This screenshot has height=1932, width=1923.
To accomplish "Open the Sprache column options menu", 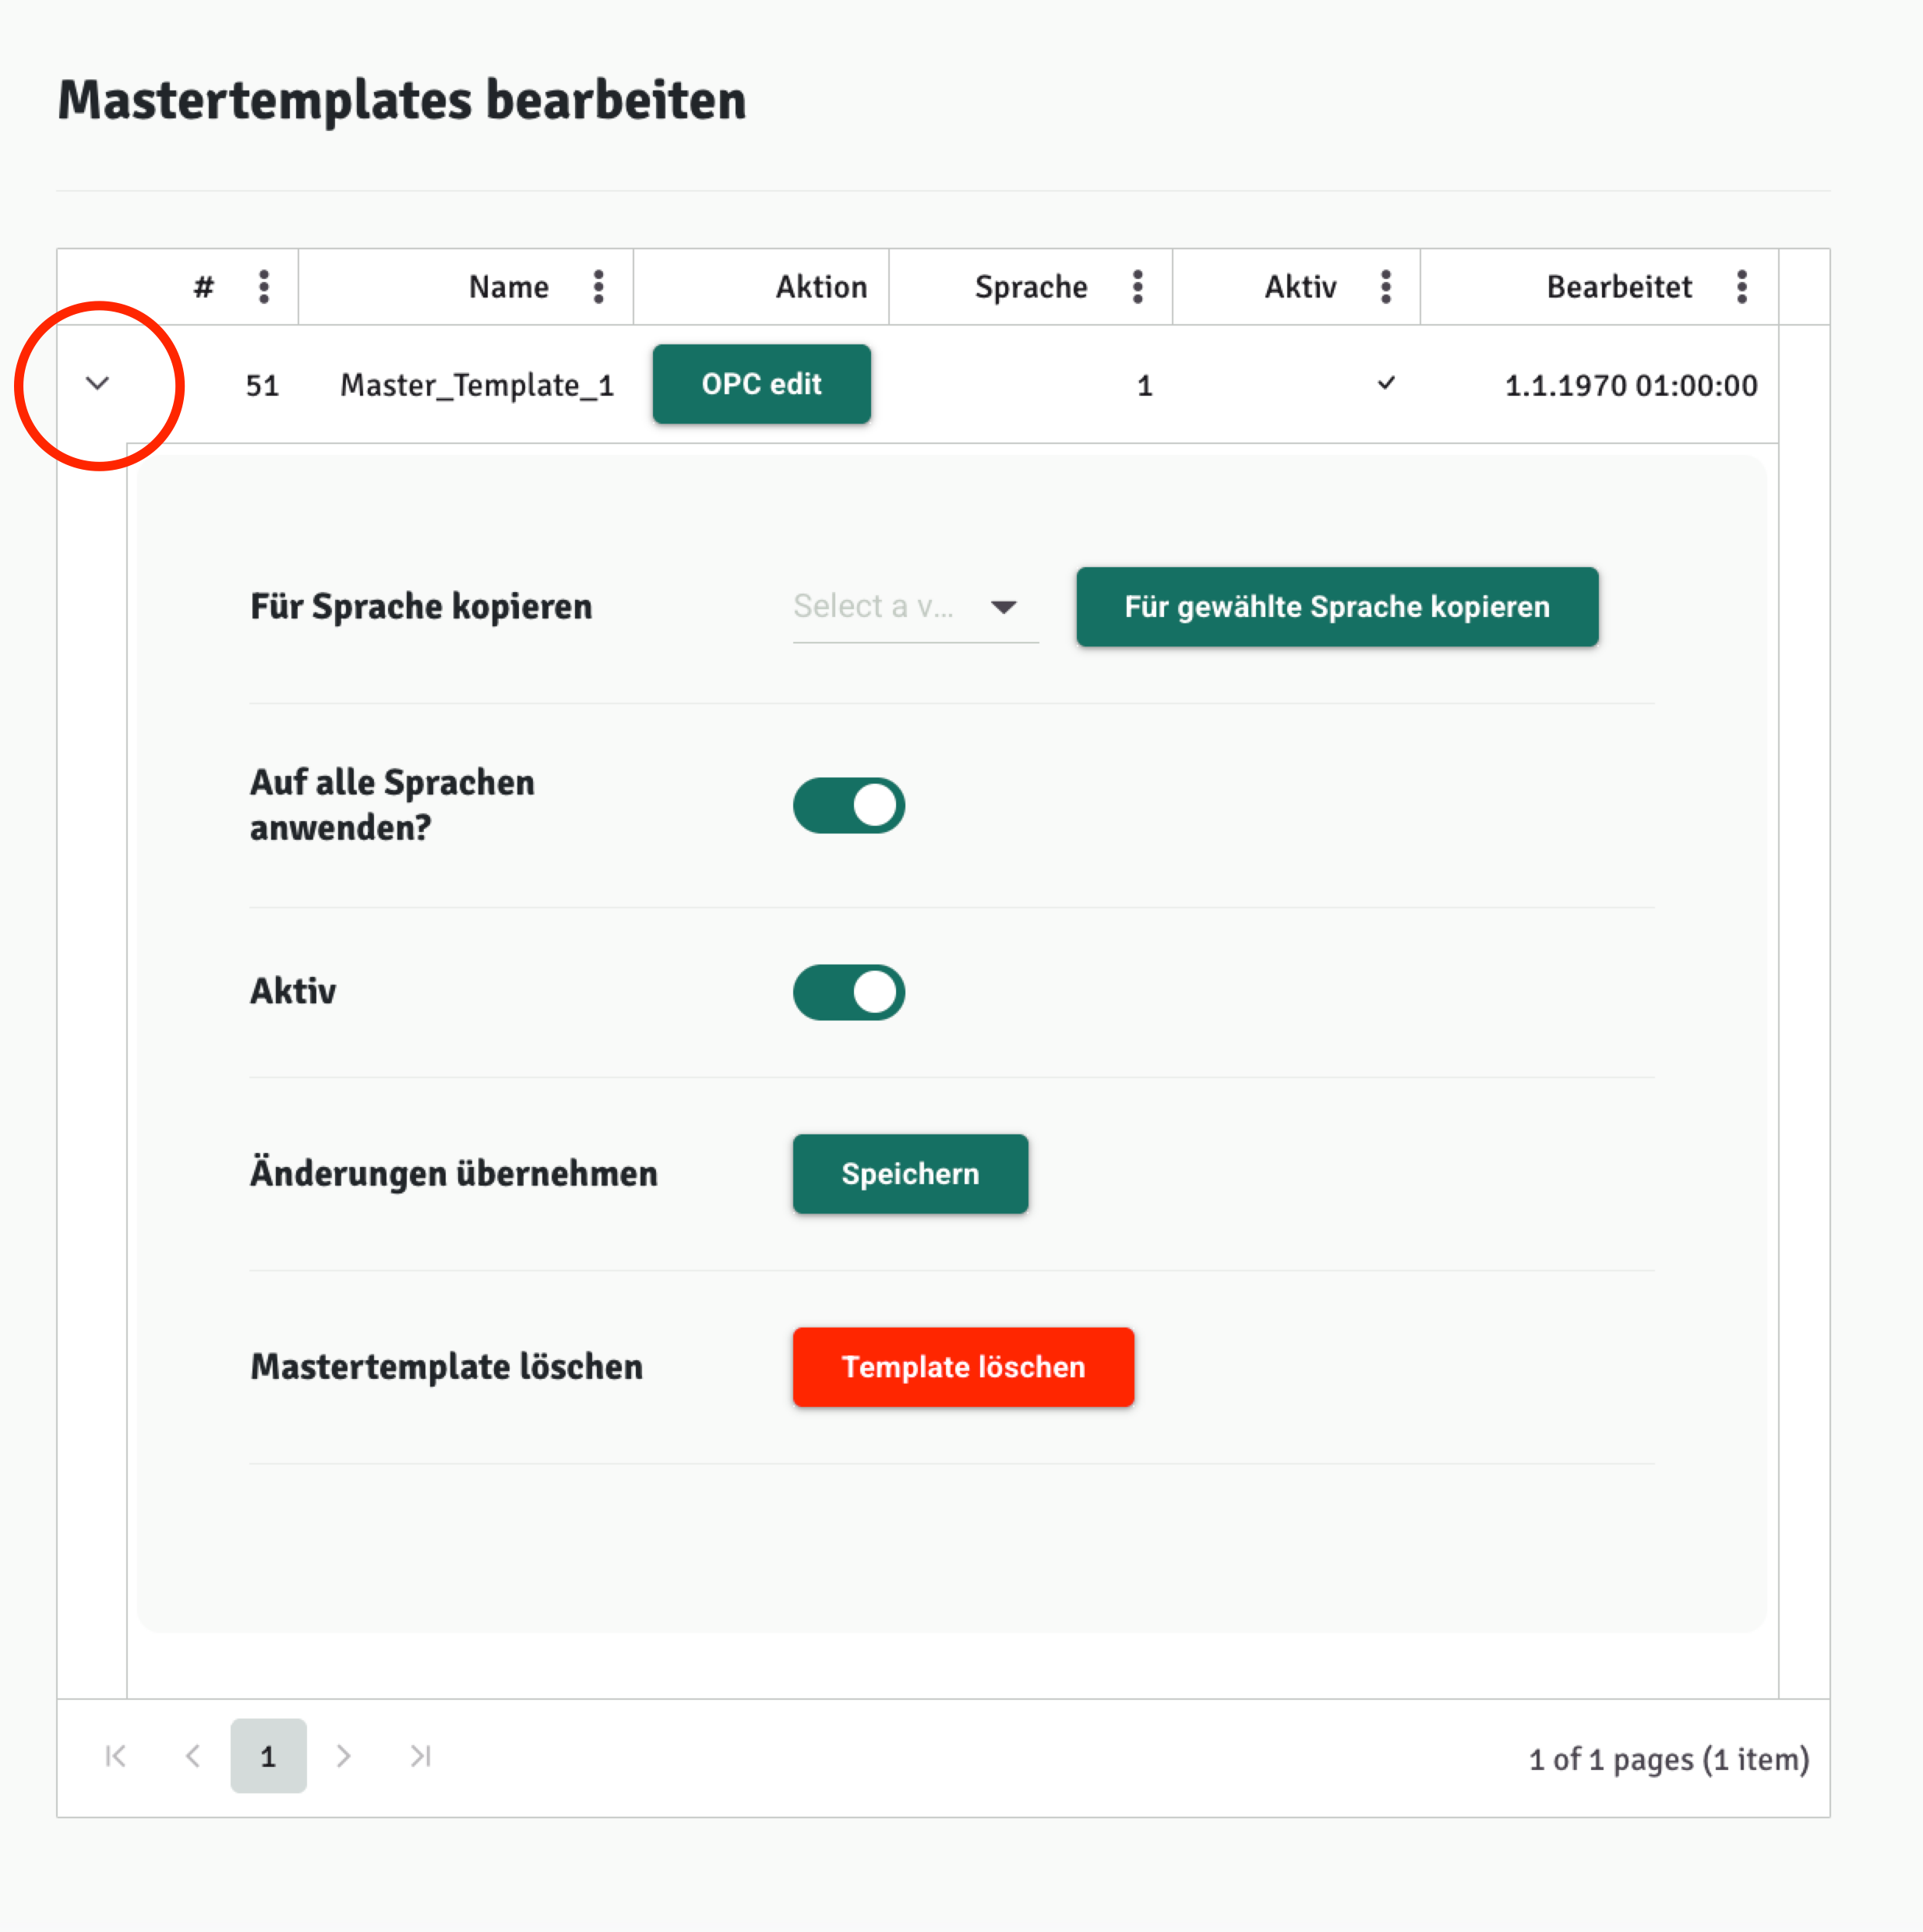I will point(1137,287).
